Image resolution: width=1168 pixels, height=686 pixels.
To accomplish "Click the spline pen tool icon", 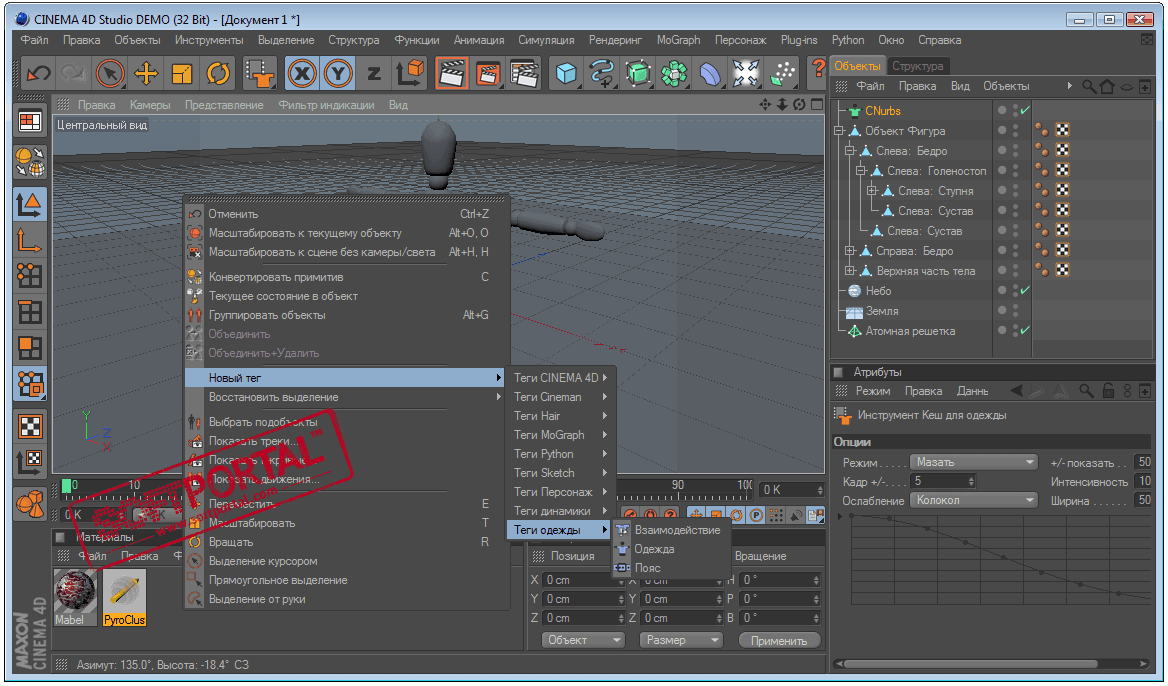I will tap(602, 73).
